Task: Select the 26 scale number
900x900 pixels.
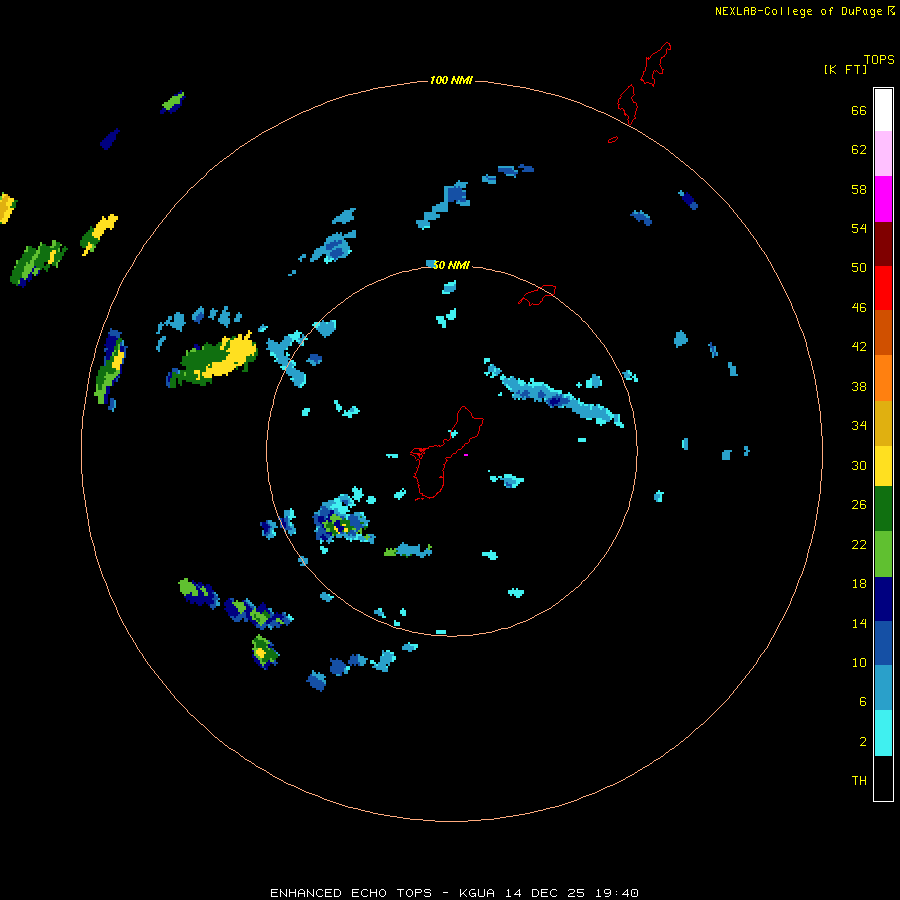Action: pyautogui.click(x=859, y=505)
